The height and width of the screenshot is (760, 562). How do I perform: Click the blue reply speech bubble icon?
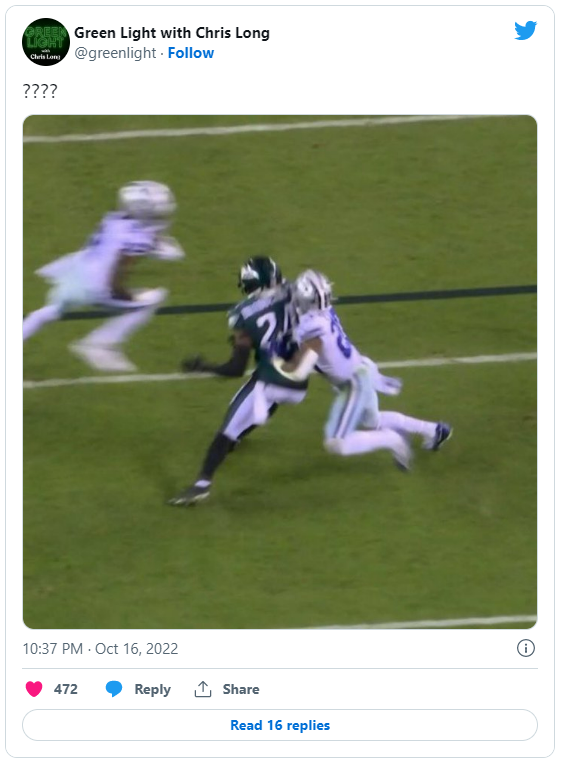click(113, 689)
